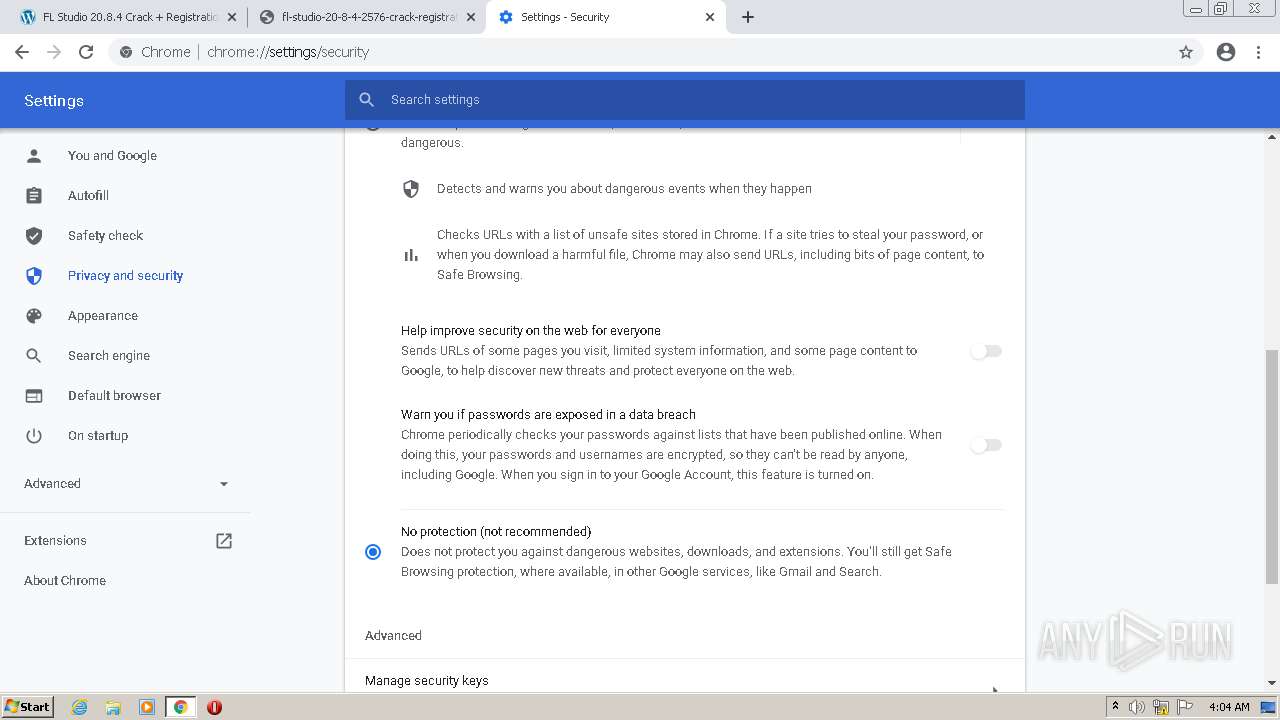Click the Safety check shield icon
The width and height of the screenshot is (1280, 720).
pos(34,236)
